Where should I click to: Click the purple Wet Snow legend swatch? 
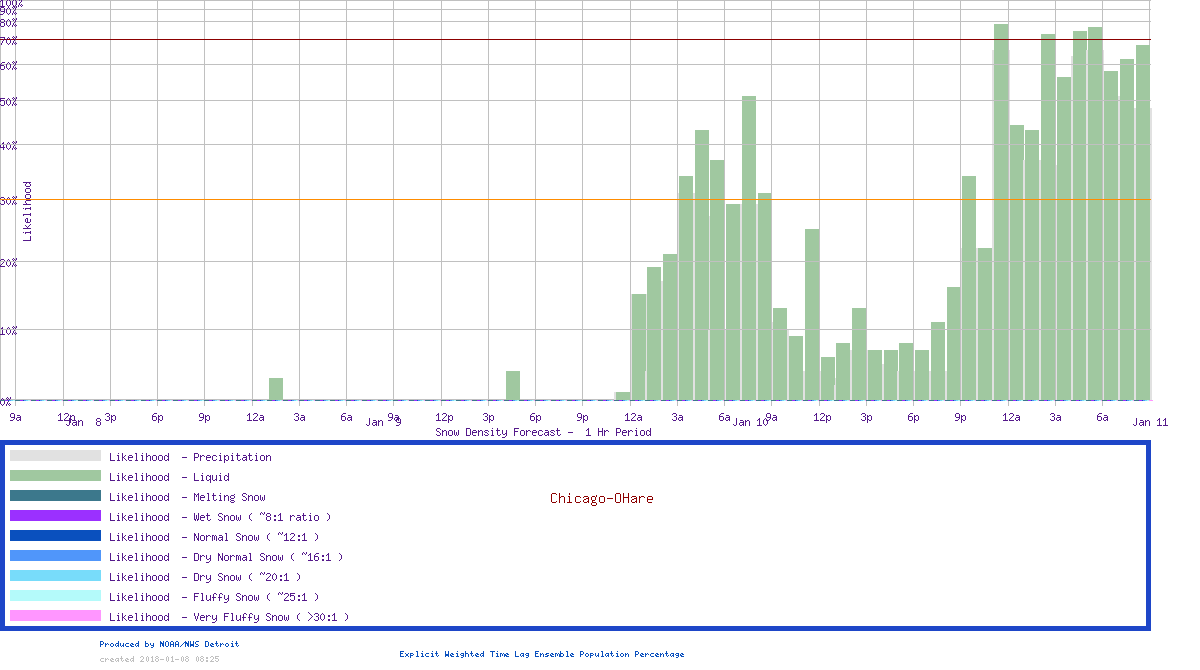(x=55, y=516)
